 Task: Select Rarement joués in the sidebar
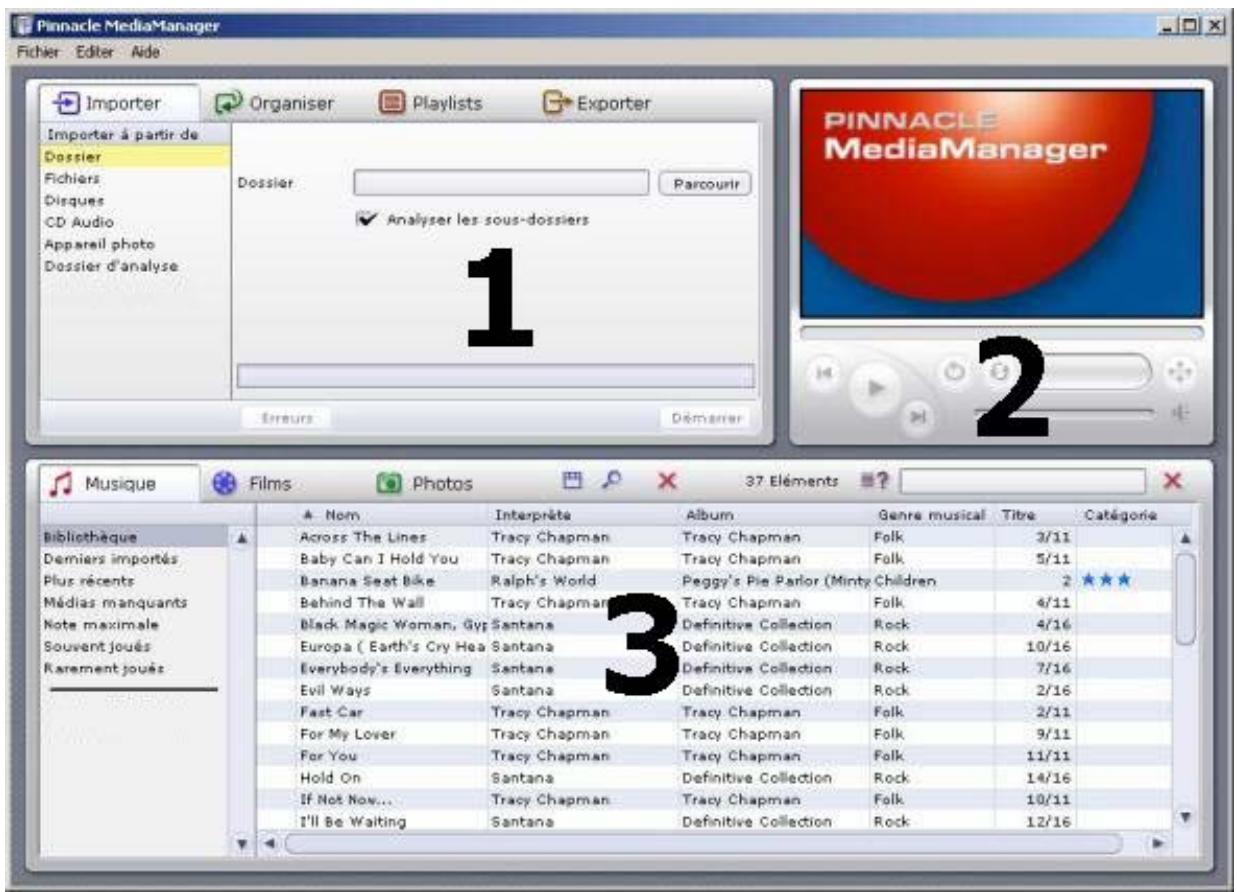pyautogui.click(x=134, y=668)
